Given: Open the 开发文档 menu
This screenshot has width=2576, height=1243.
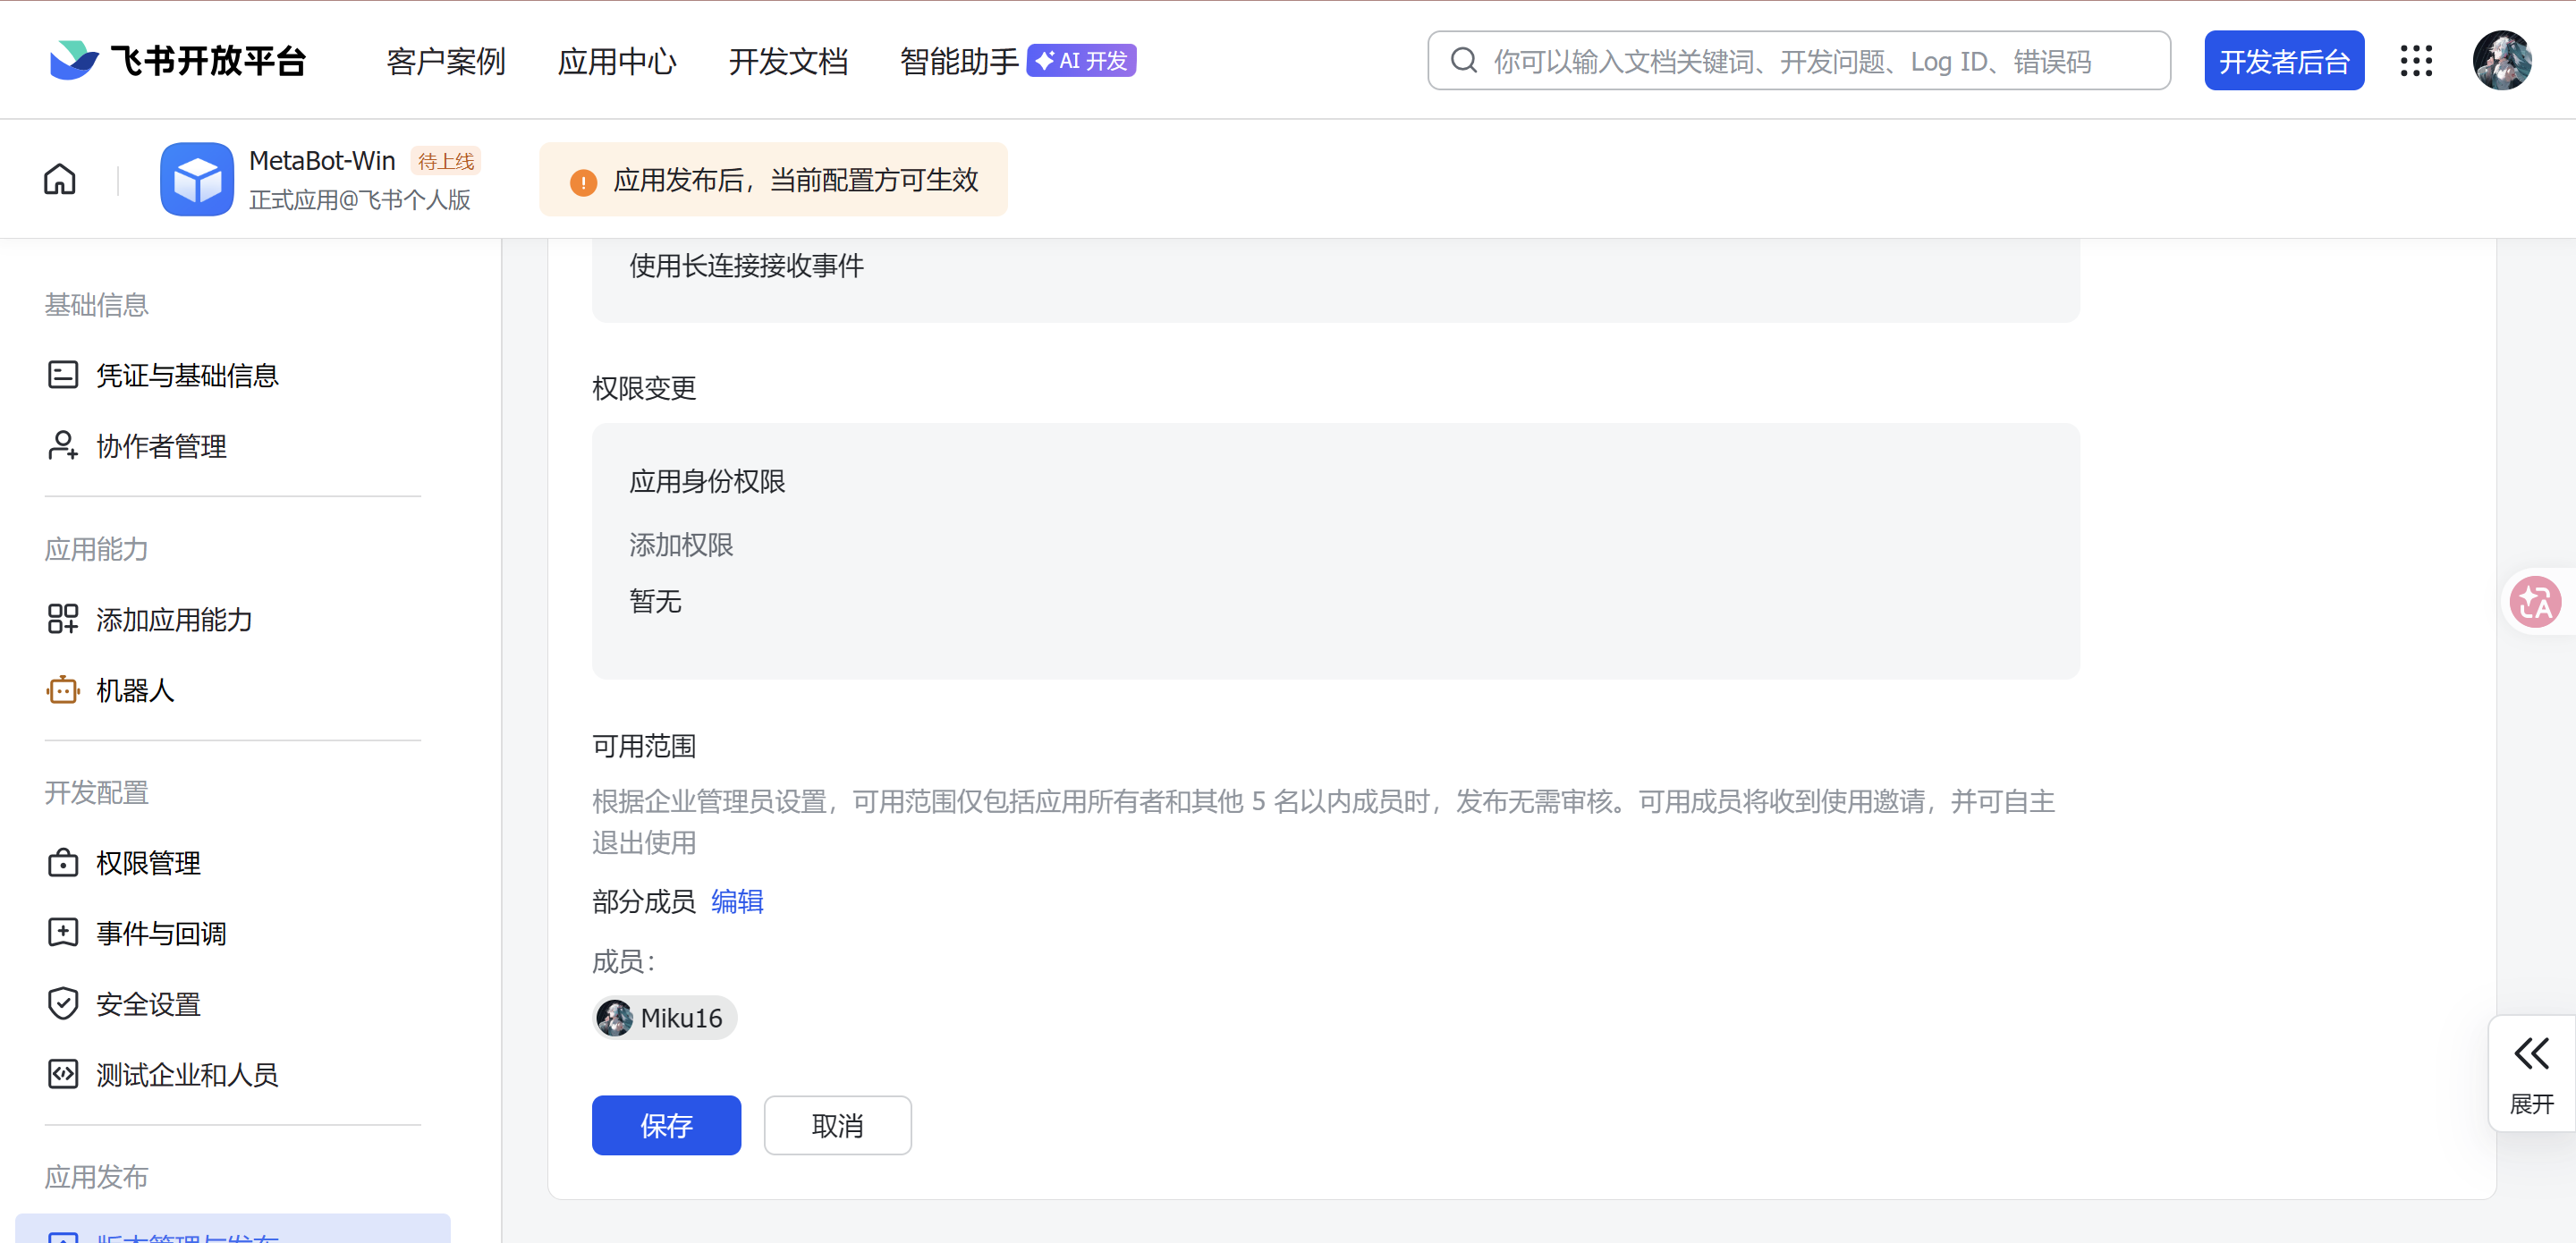Looking at the screenshot, I should (787, 61).
